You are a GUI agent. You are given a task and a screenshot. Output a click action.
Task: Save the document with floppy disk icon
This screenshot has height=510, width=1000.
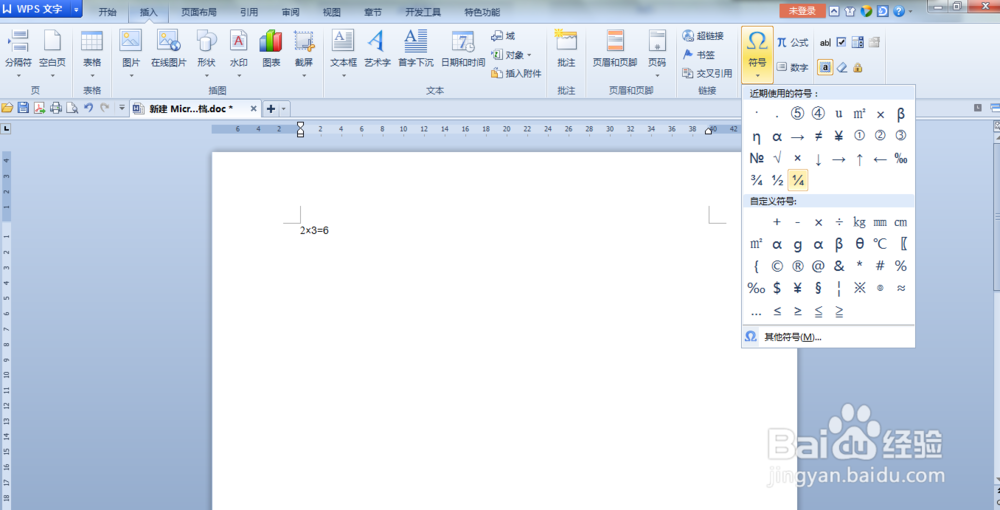[23, 108]
